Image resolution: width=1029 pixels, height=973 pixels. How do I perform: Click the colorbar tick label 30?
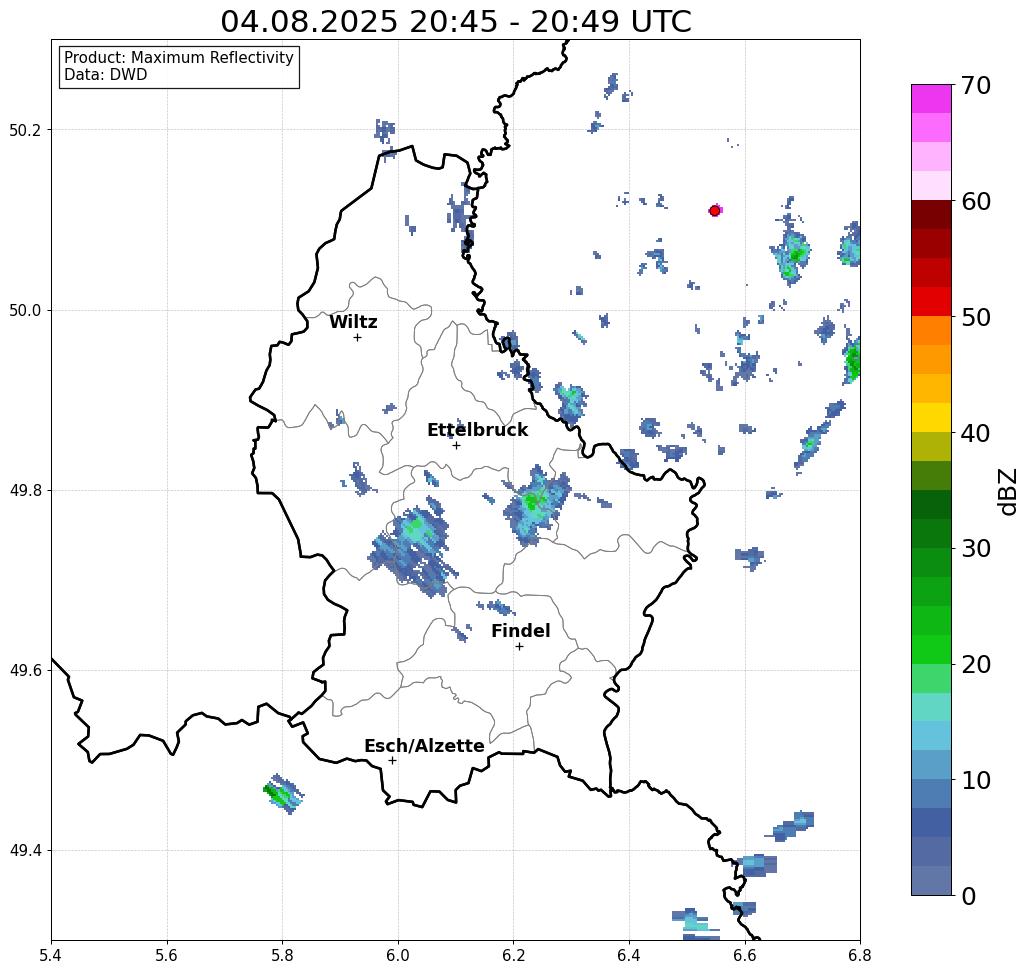coord(975,549)
